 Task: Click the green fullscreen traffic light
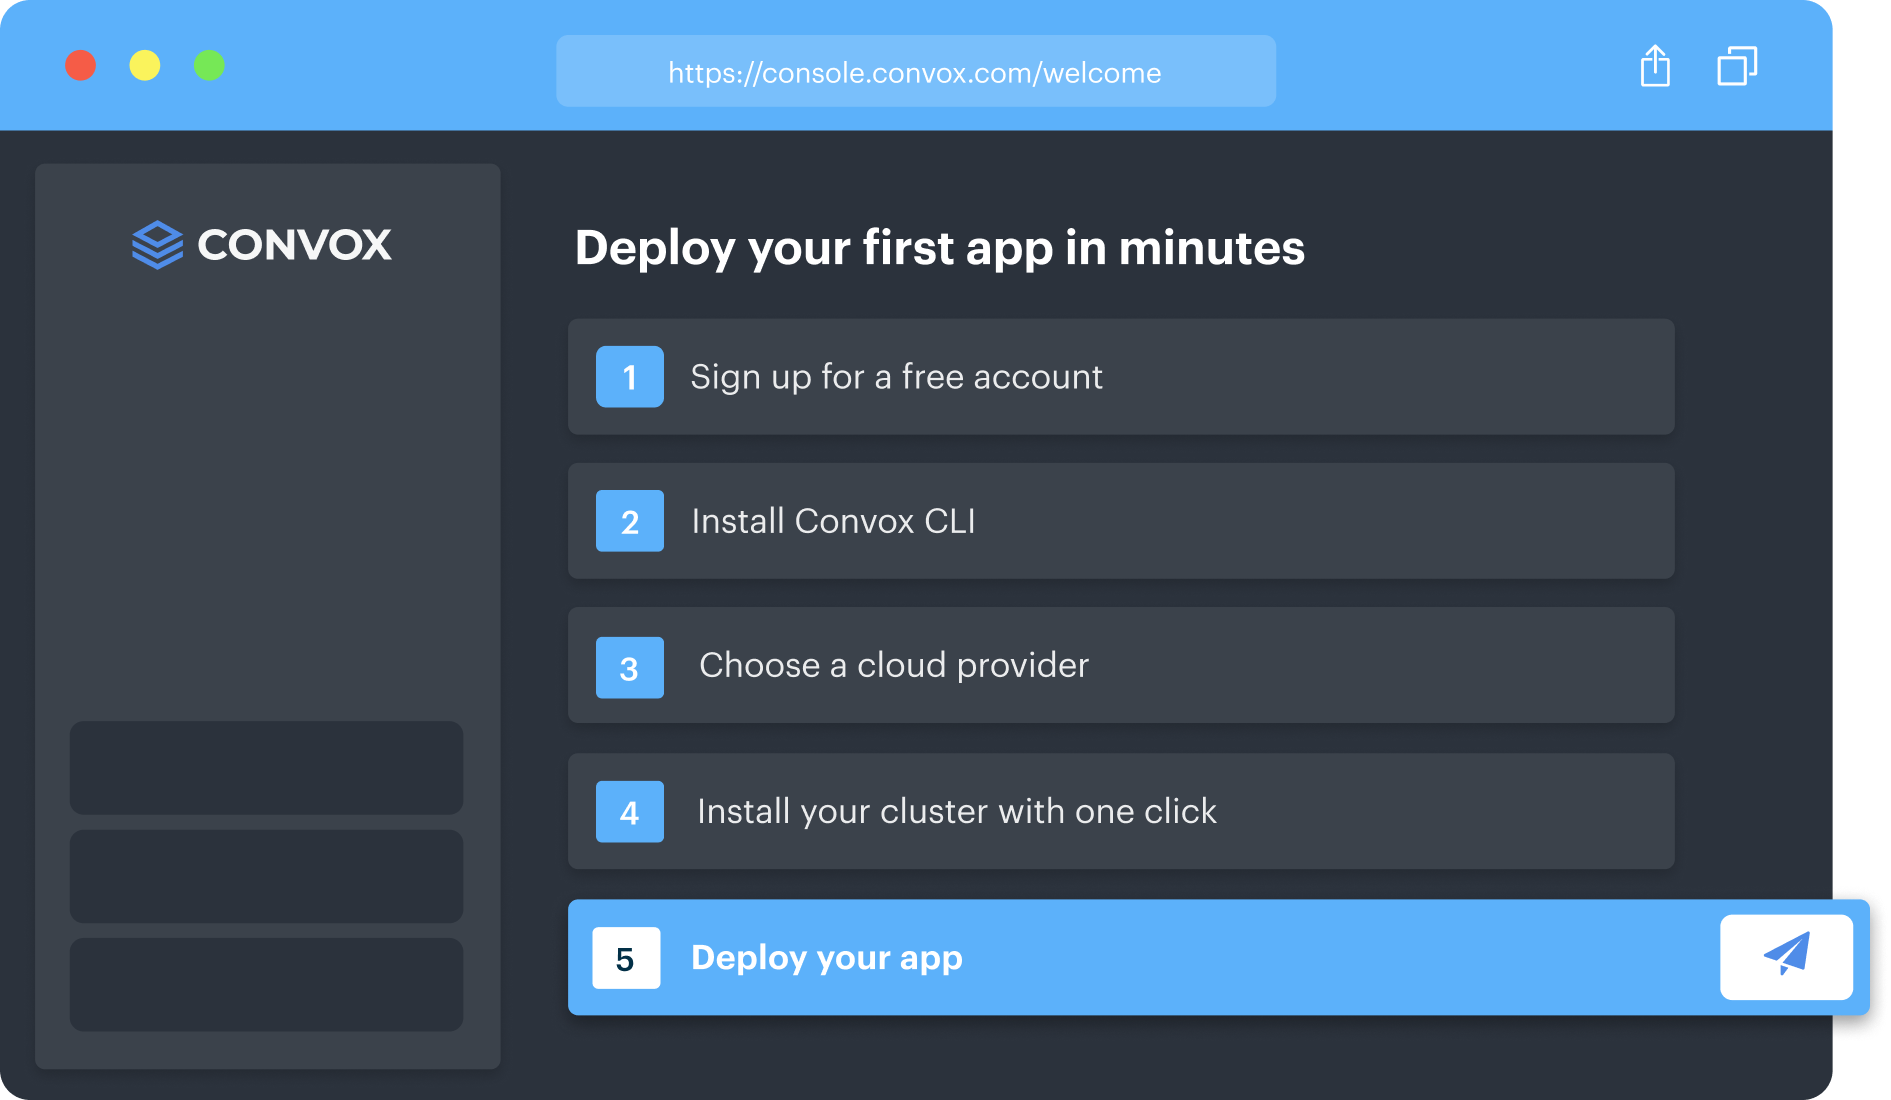coord(209,66)
